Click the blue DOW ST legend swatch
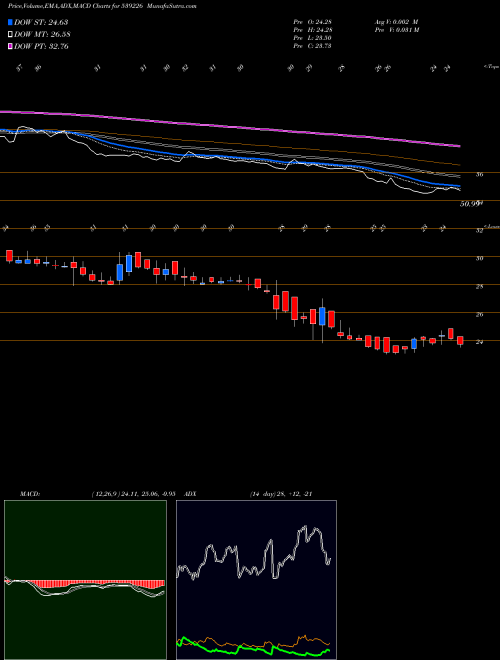This screenshot has width=500, height=660. coord(11,22)
